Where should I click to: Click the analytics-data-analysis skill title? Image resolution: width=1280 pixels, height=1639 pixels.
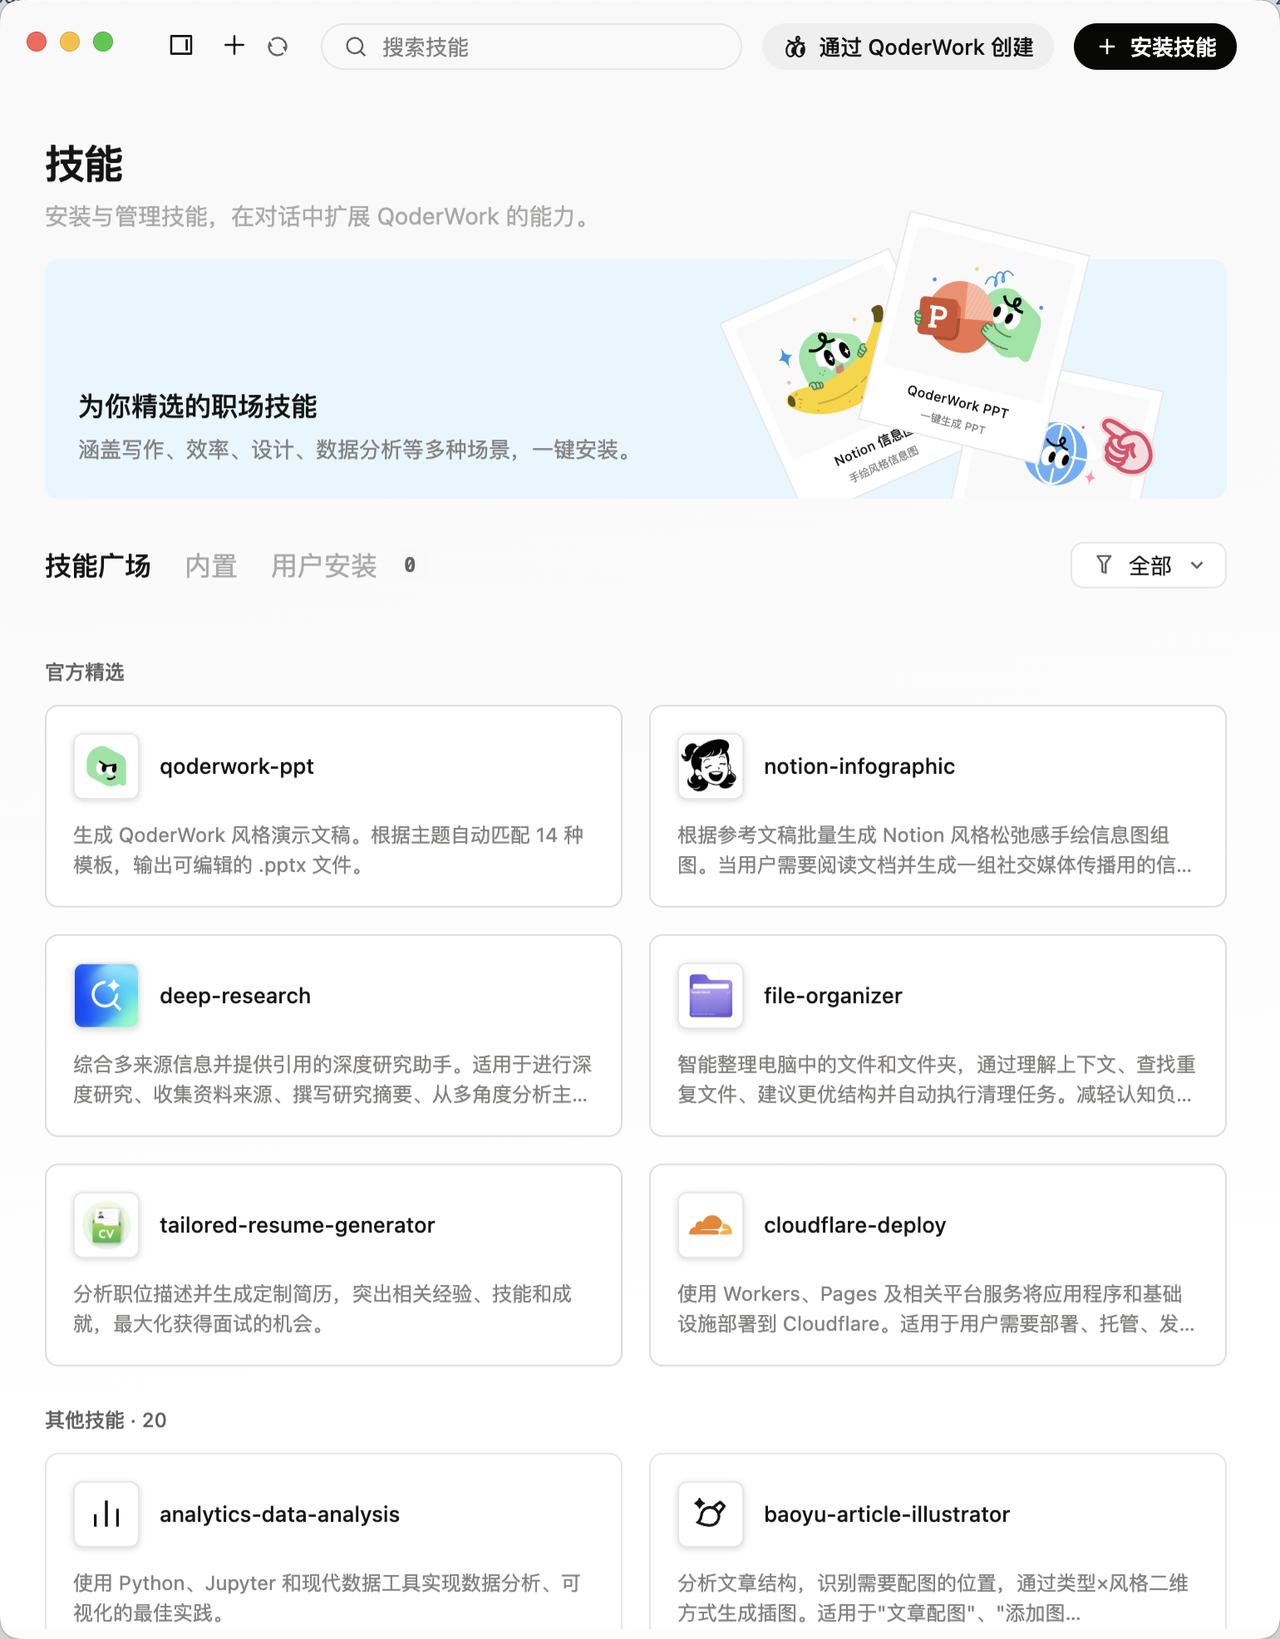coord(280,1514)
